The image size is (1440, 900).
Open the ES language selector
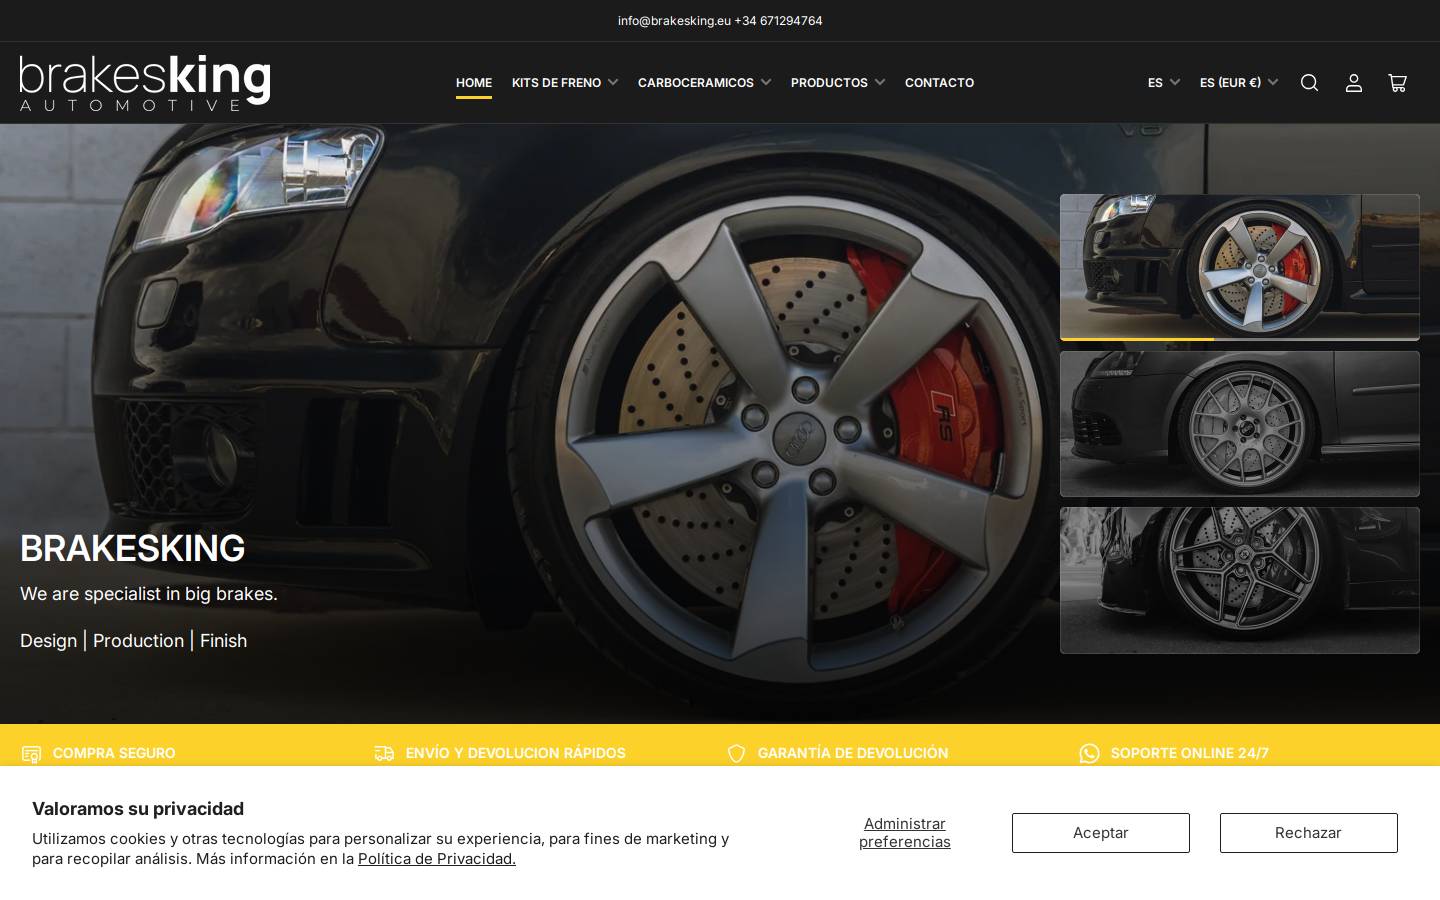point(1164,83)
